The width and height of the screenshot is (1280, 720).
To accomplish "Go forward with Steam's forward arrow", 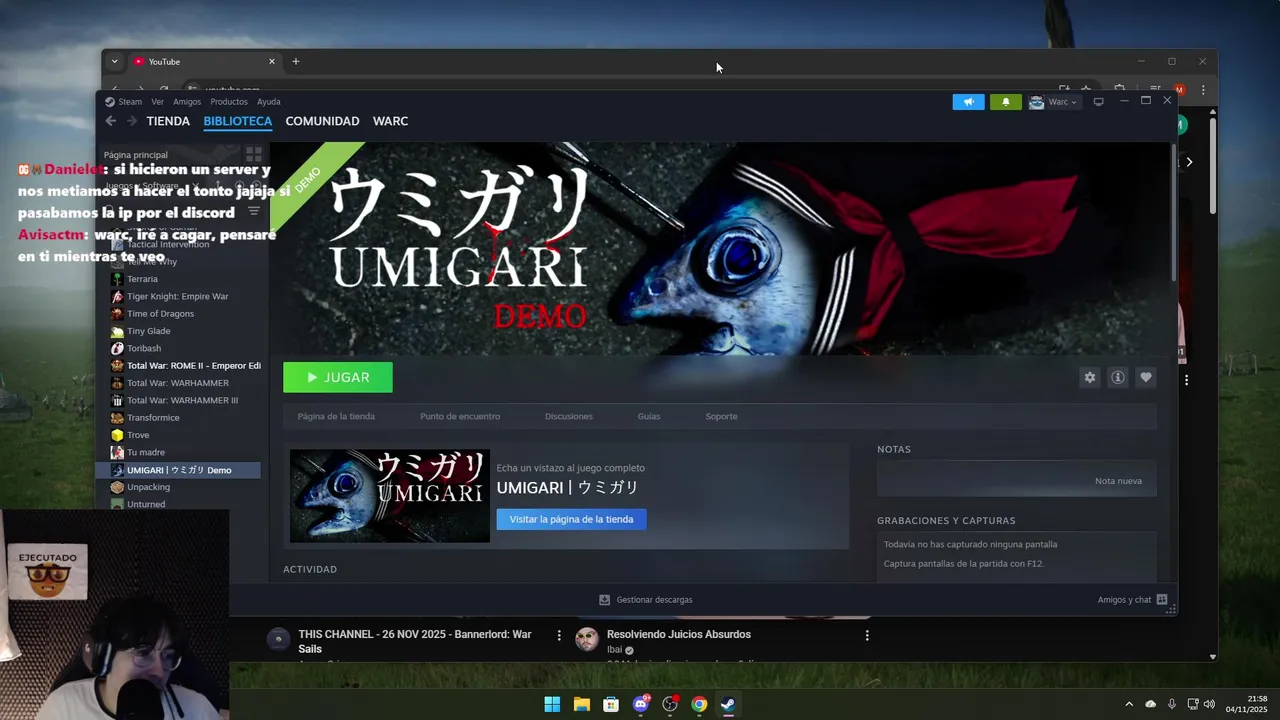I will pyautogui.click(x=131, y=121).
